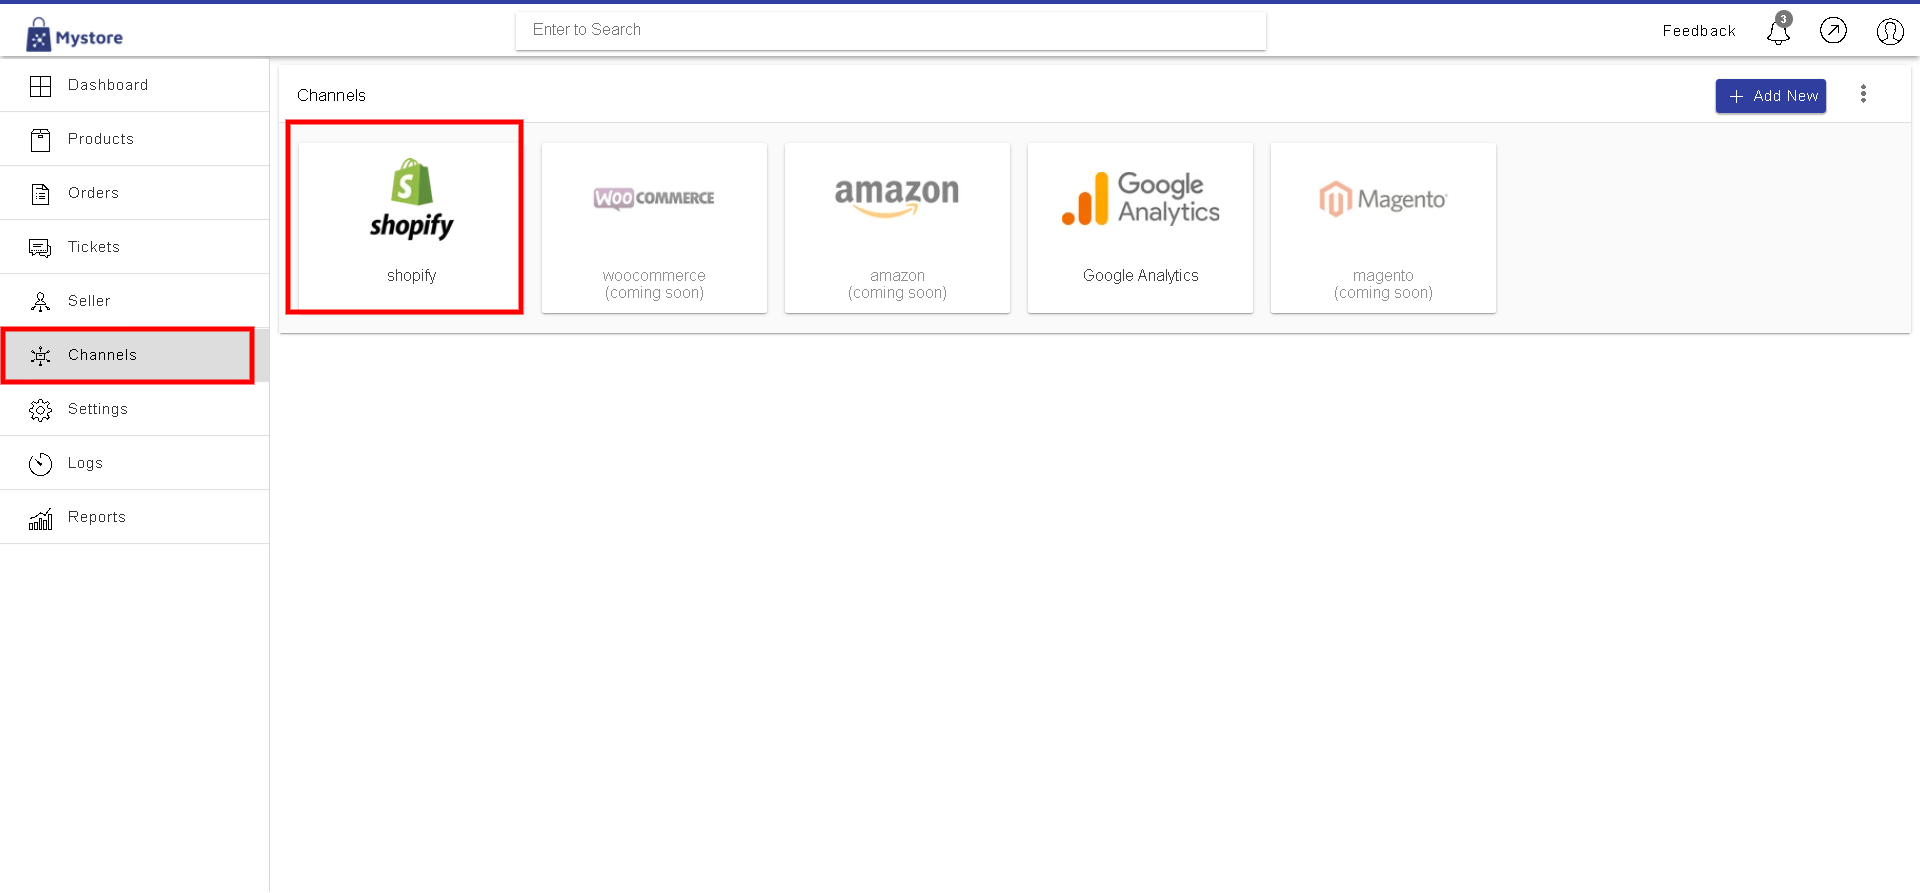Open Tickets menu item
This screenshot has width=1920, height=893.
(x=135, y=247)
